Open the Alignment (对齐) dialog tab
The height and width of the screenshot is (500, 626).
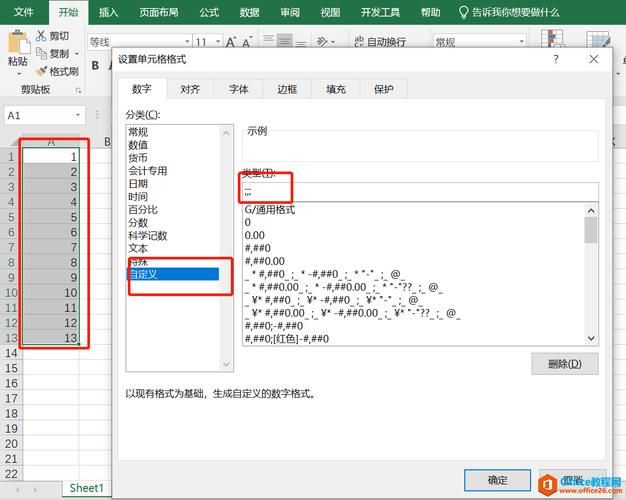coord(190,89)
